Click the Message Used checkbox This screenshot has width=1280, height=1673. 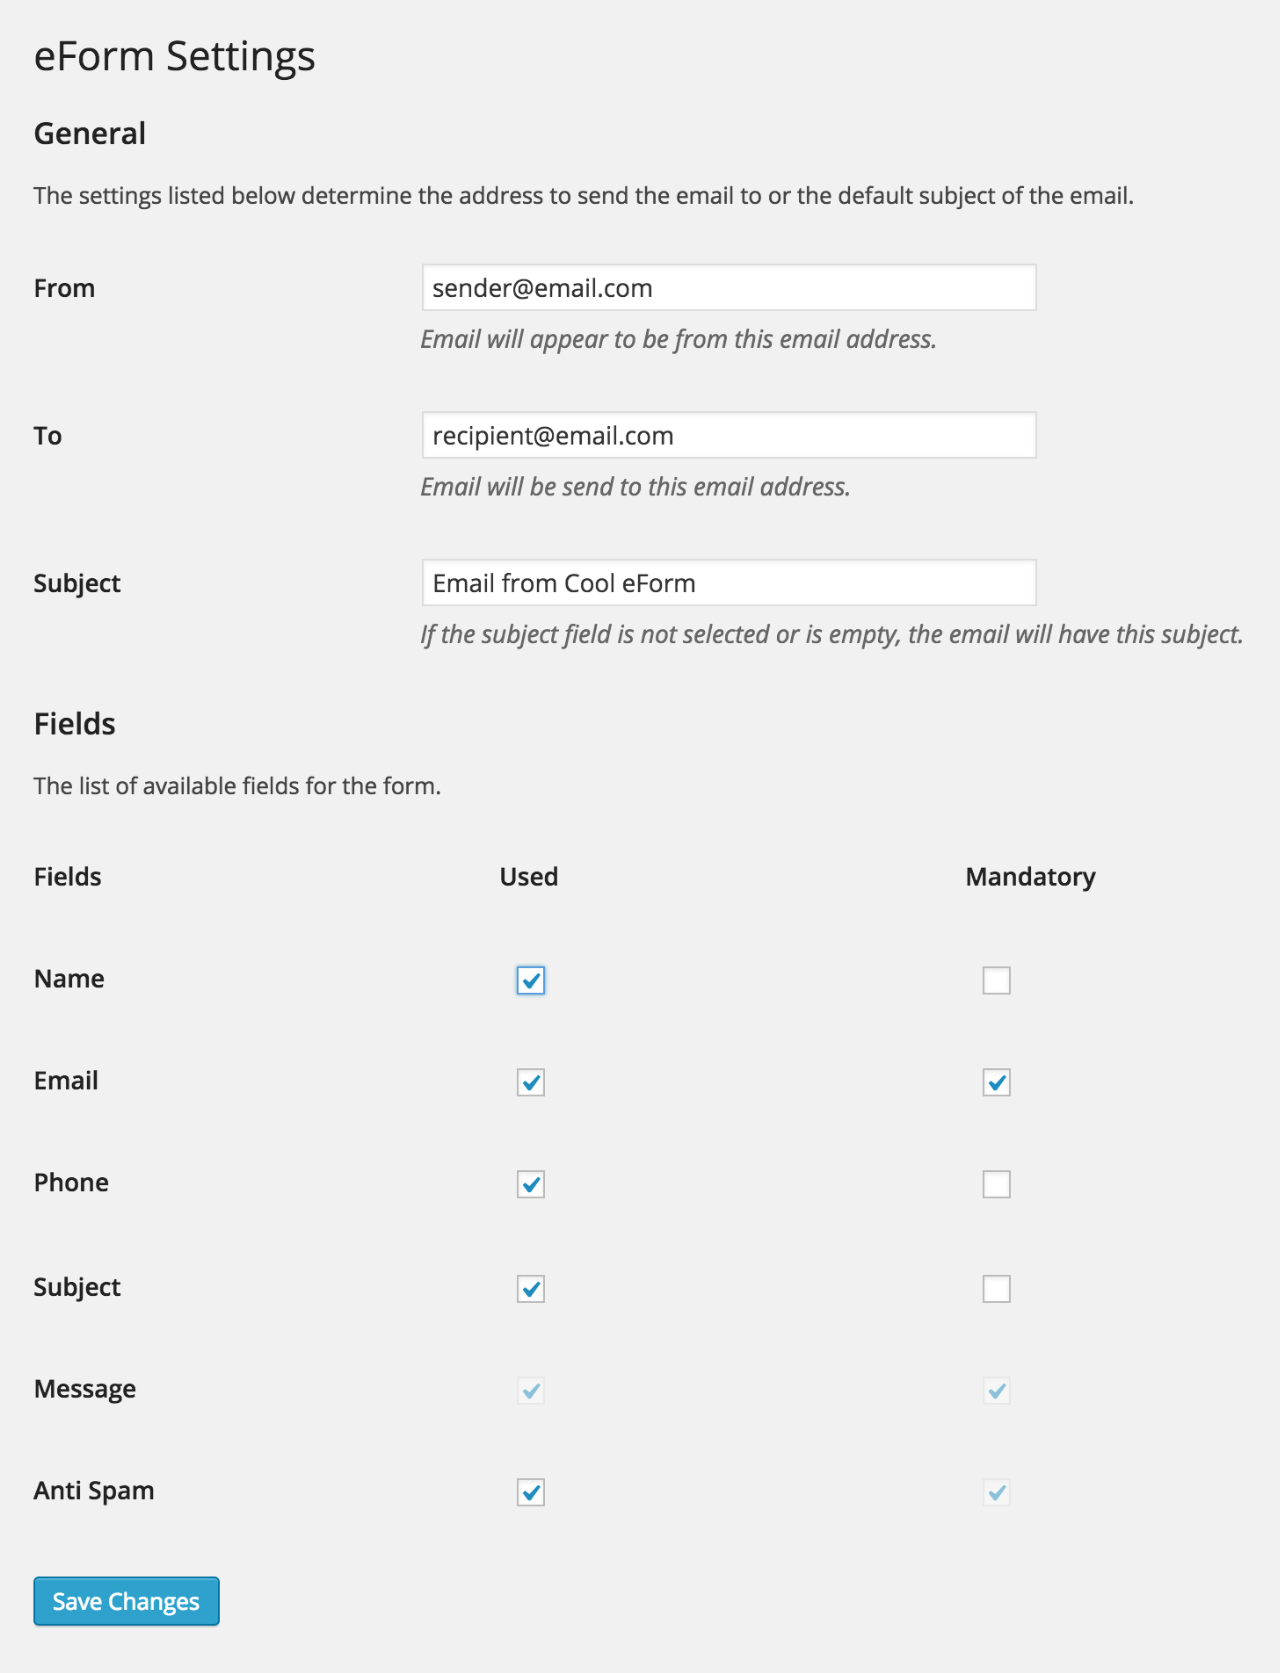click(531, 1391)
